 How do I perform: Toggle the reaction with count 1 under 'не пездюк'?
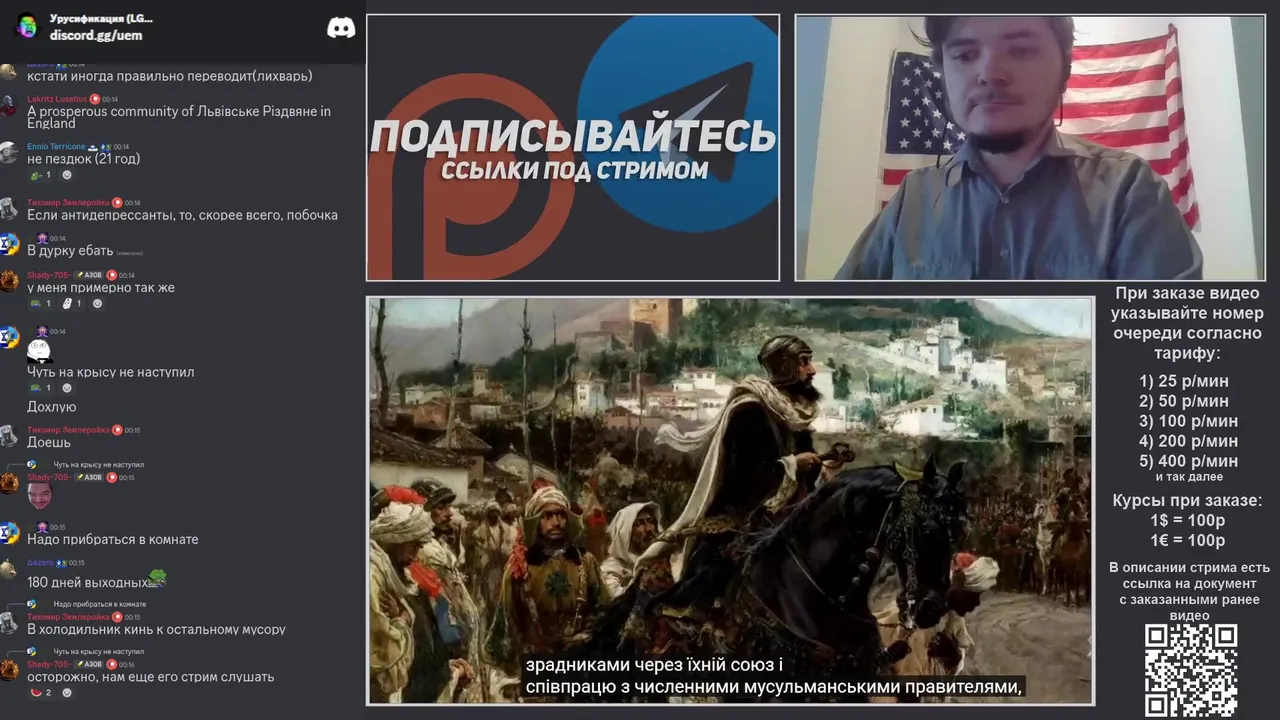tap(40, 175)
